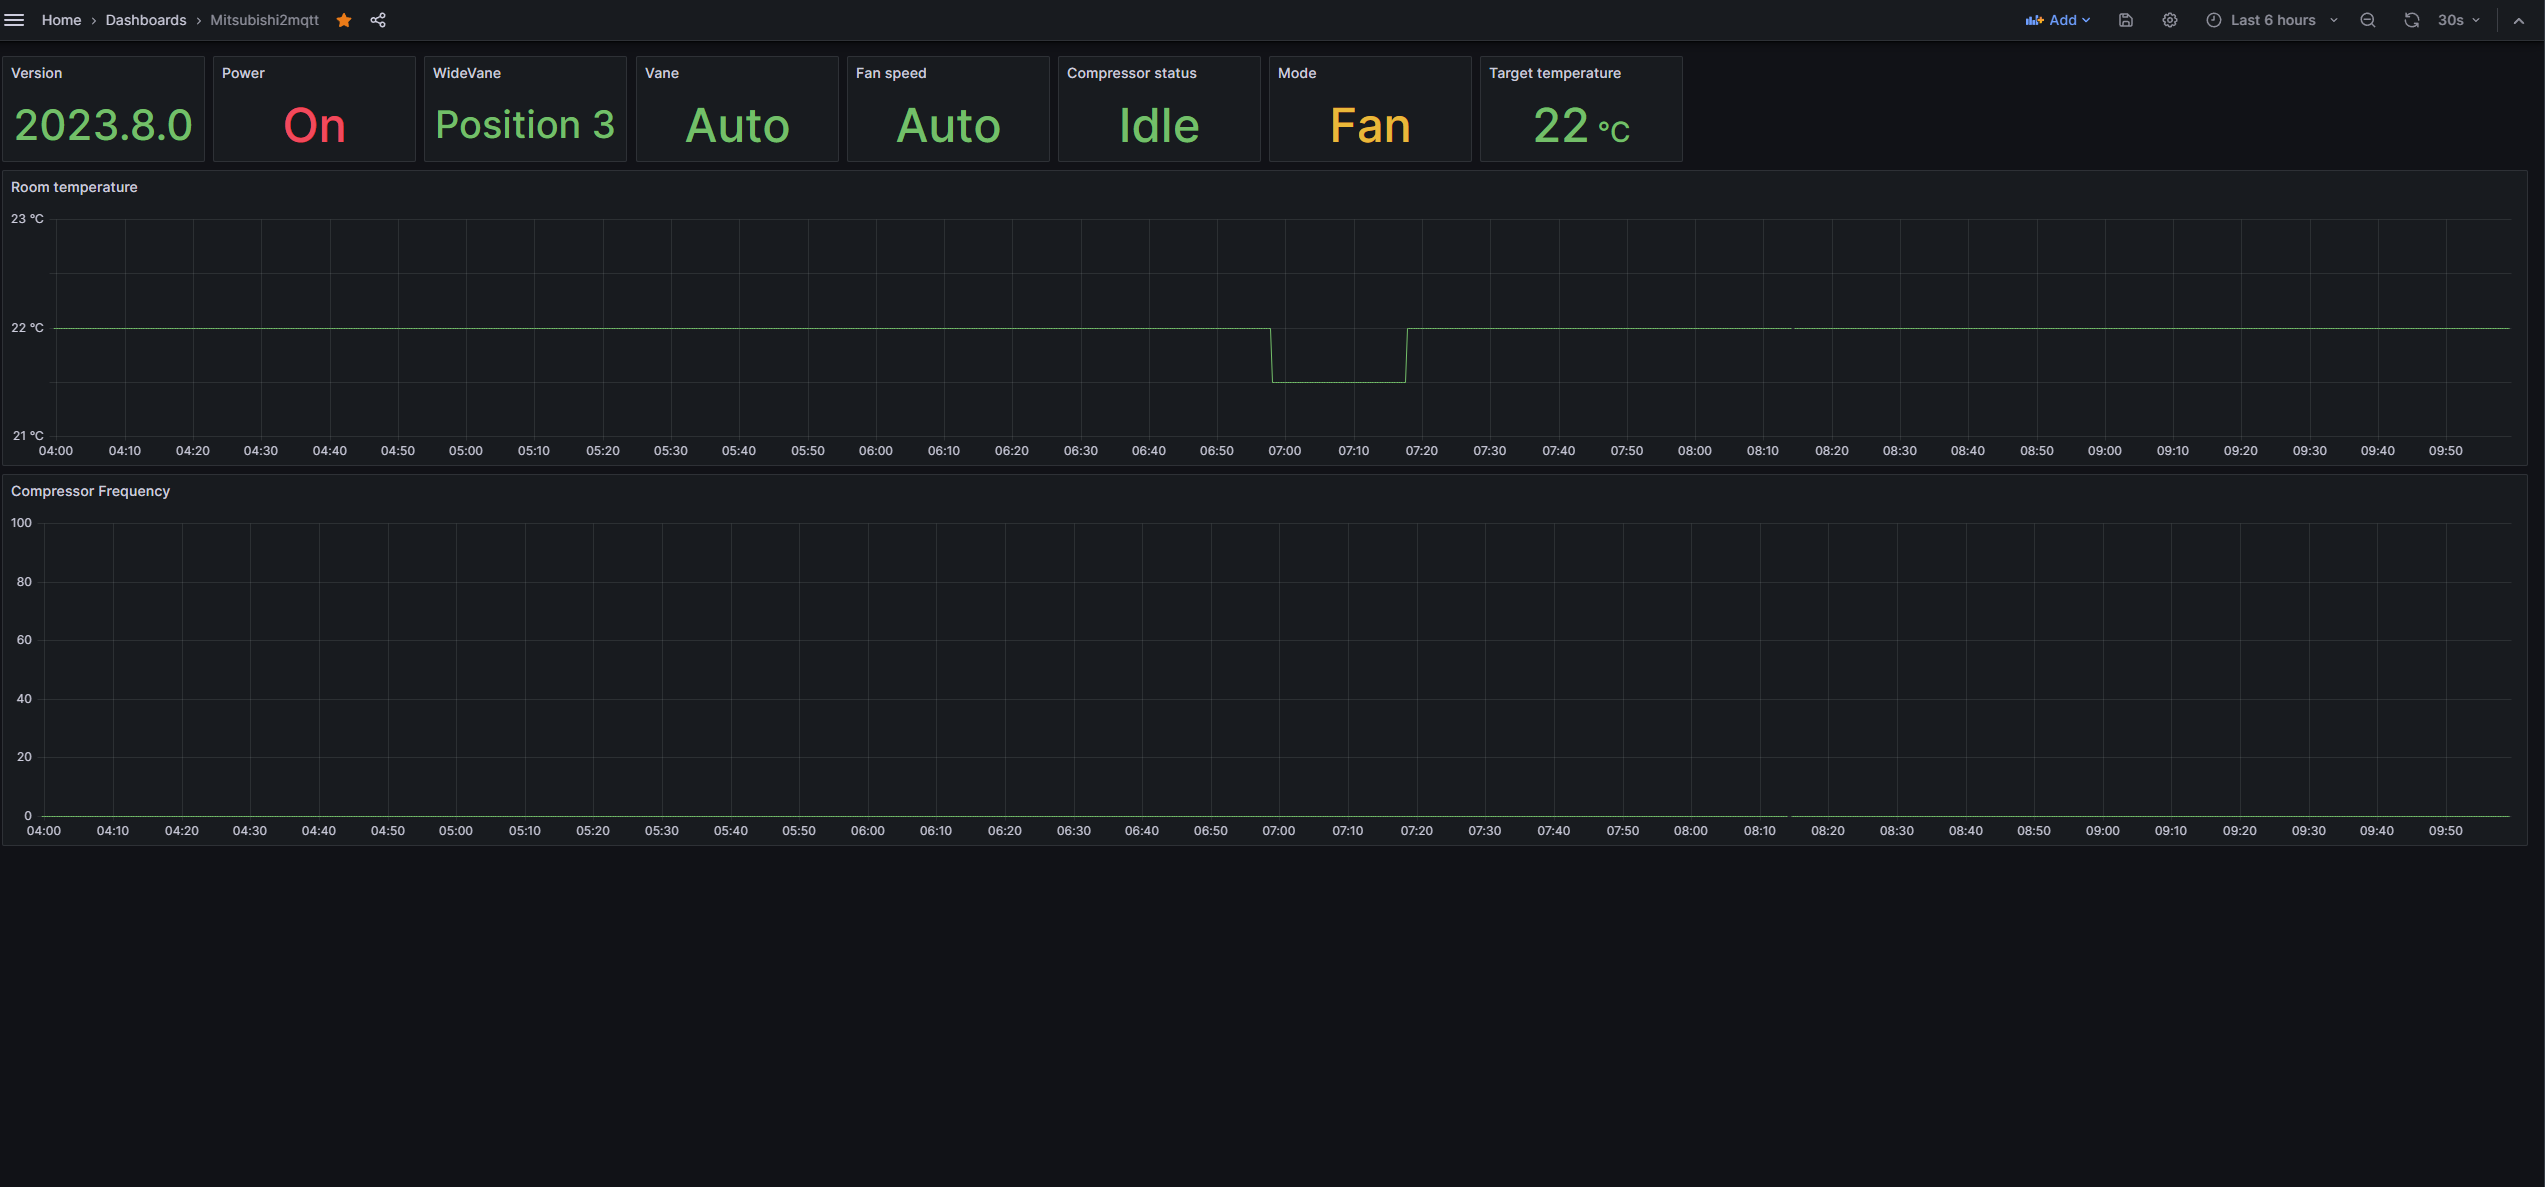Screen dimensions: 2545x1187
Task: Open the Last 6 hours time picker
Action: pyautogui.click(x=2272, y=20)
